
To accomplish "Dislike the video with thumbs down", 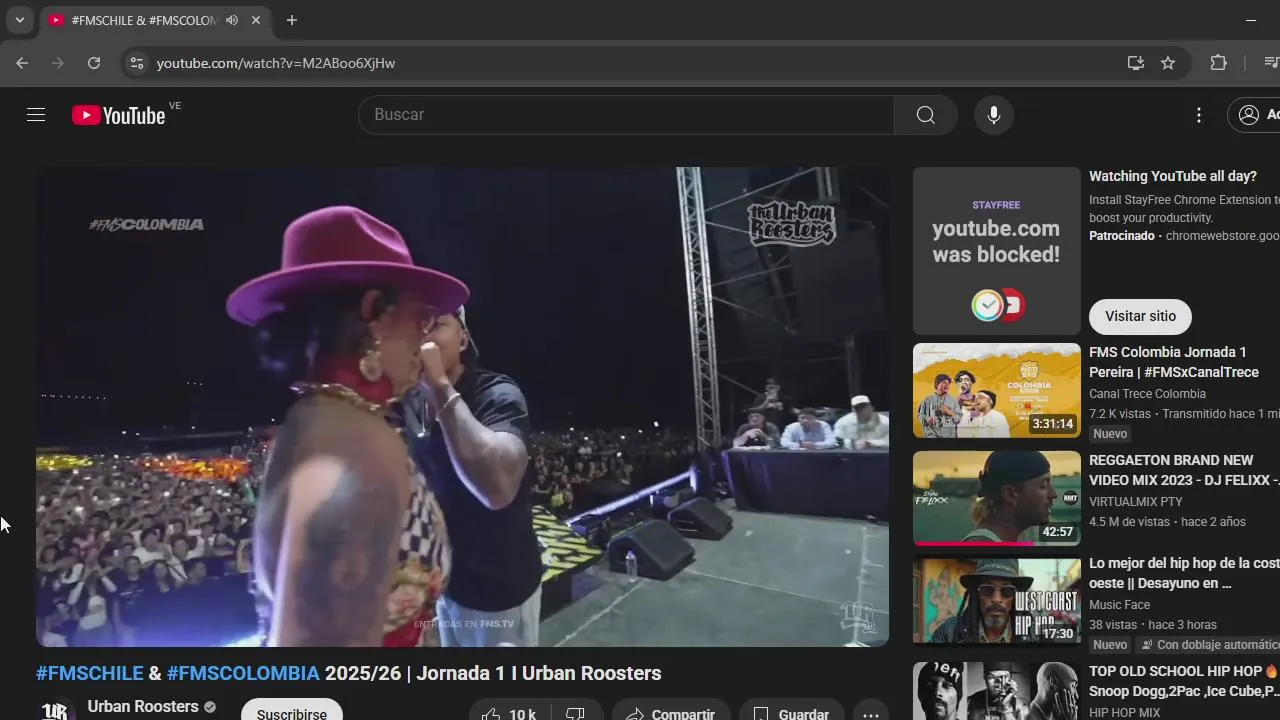I will (575, 709).
